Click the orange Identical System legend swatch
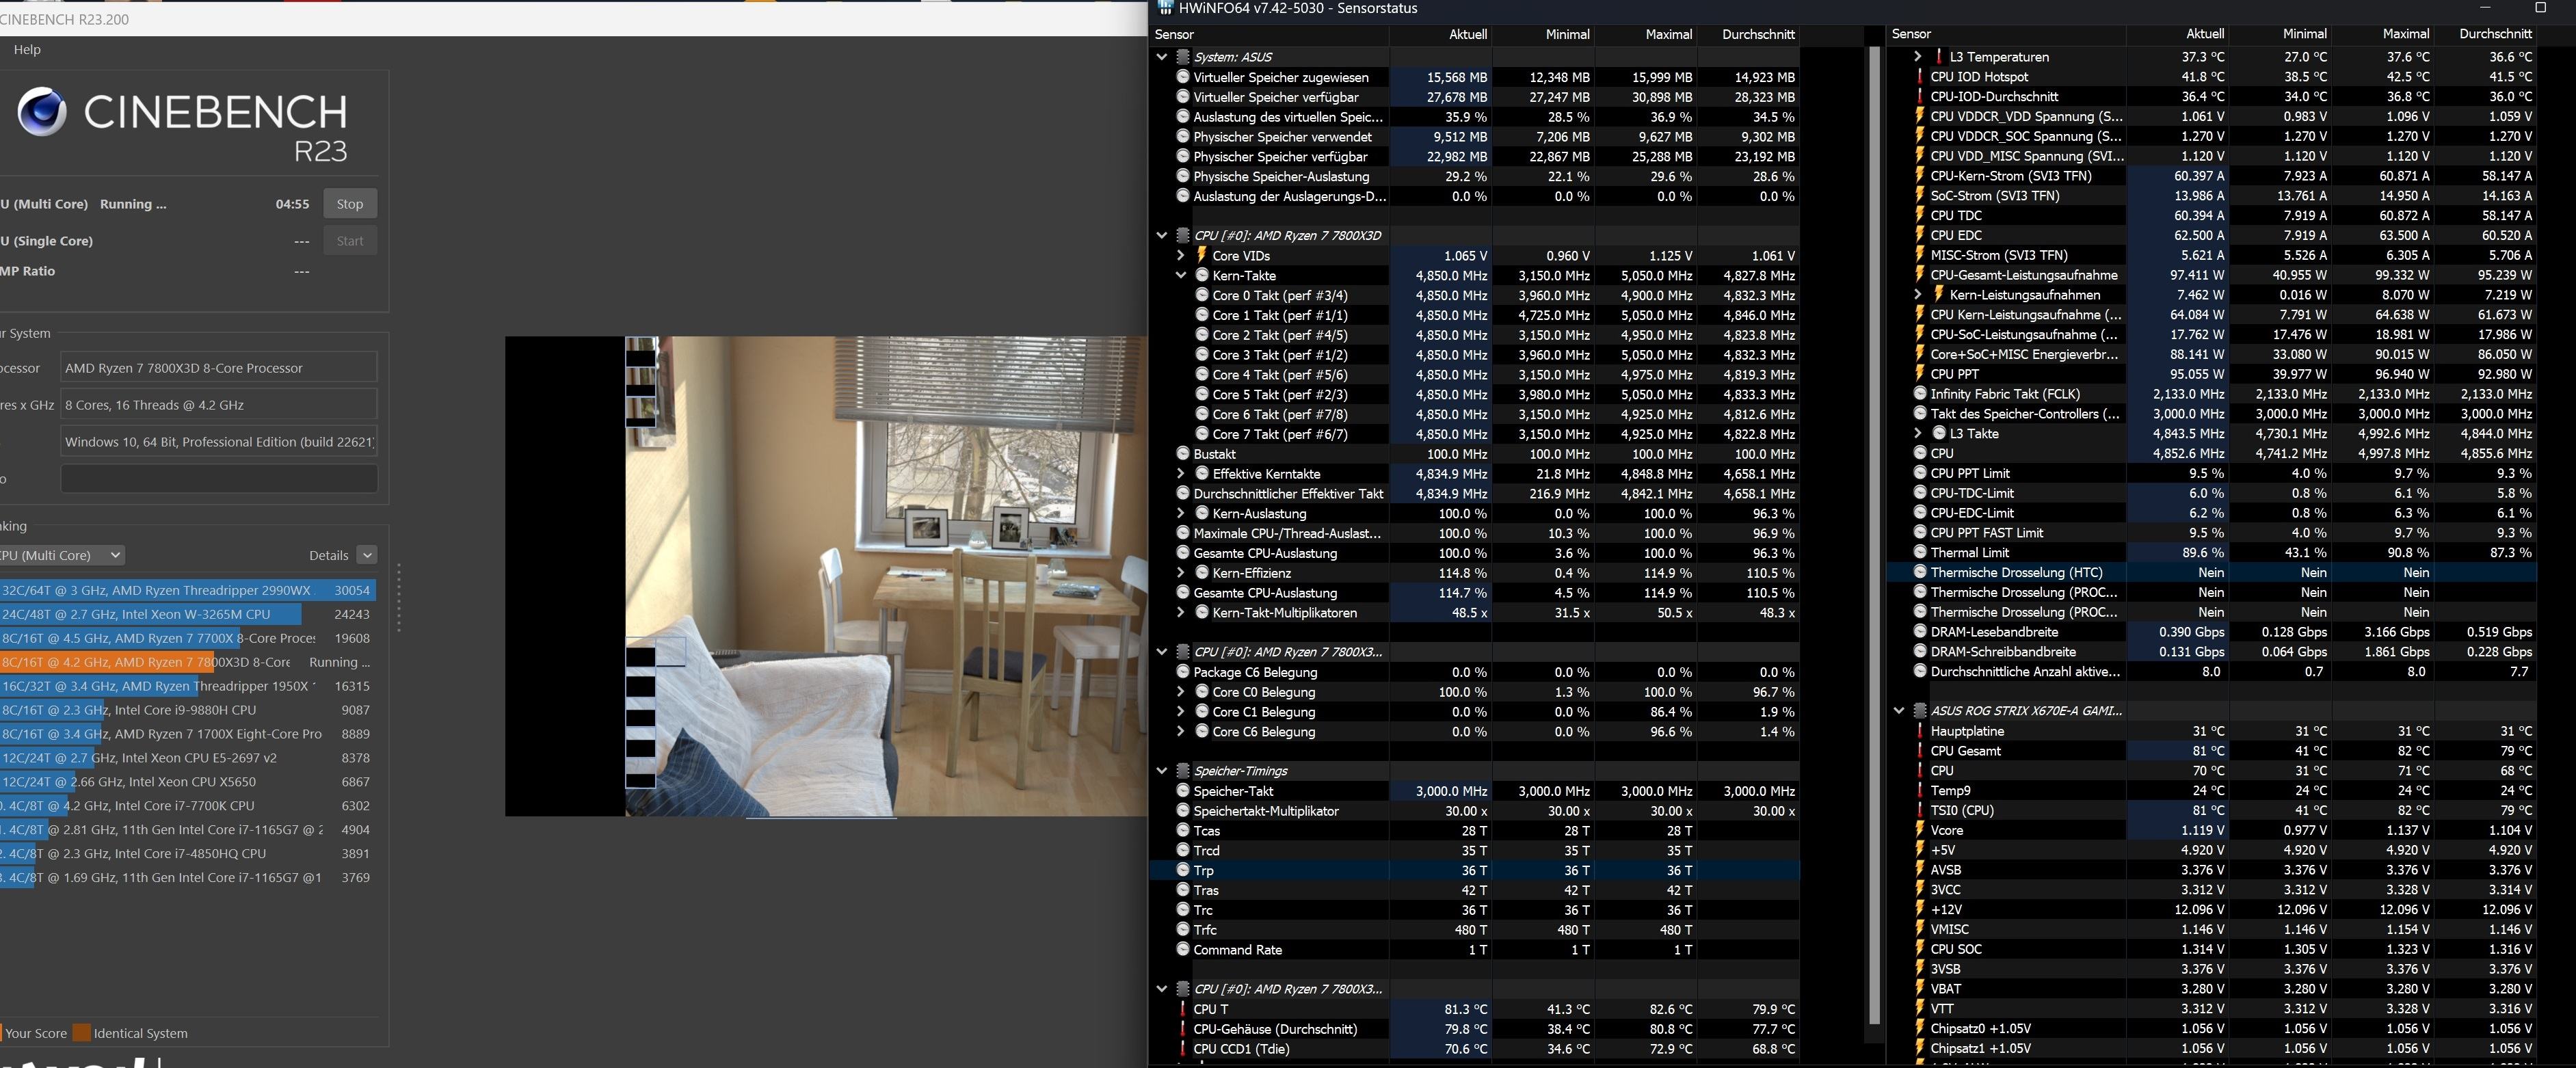The image size is (2576, 1068). click(x=82, y=1033)
